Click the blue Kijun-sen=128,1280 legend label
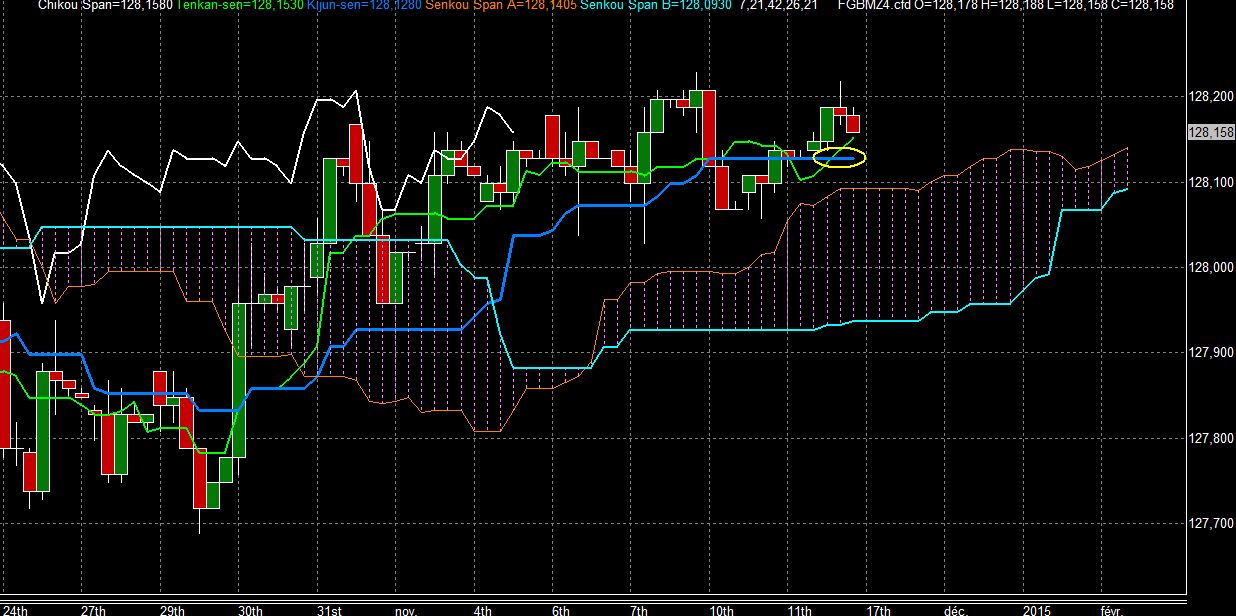Screen dimensions: 1236x616 [x=363, y=5]
